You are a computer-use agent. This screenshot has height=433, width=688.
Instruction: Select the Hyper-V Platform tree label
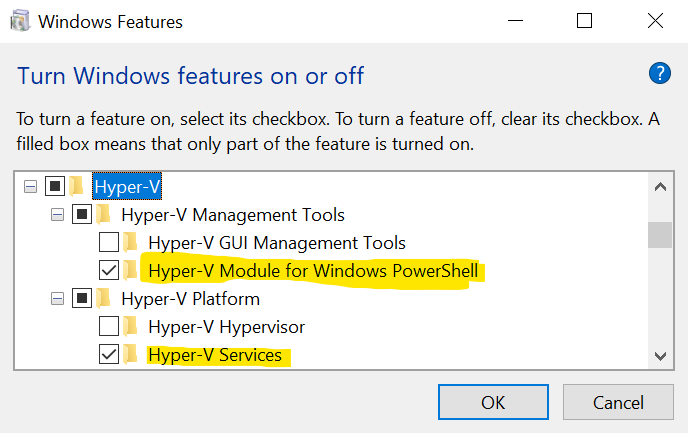tap(190, 299)
